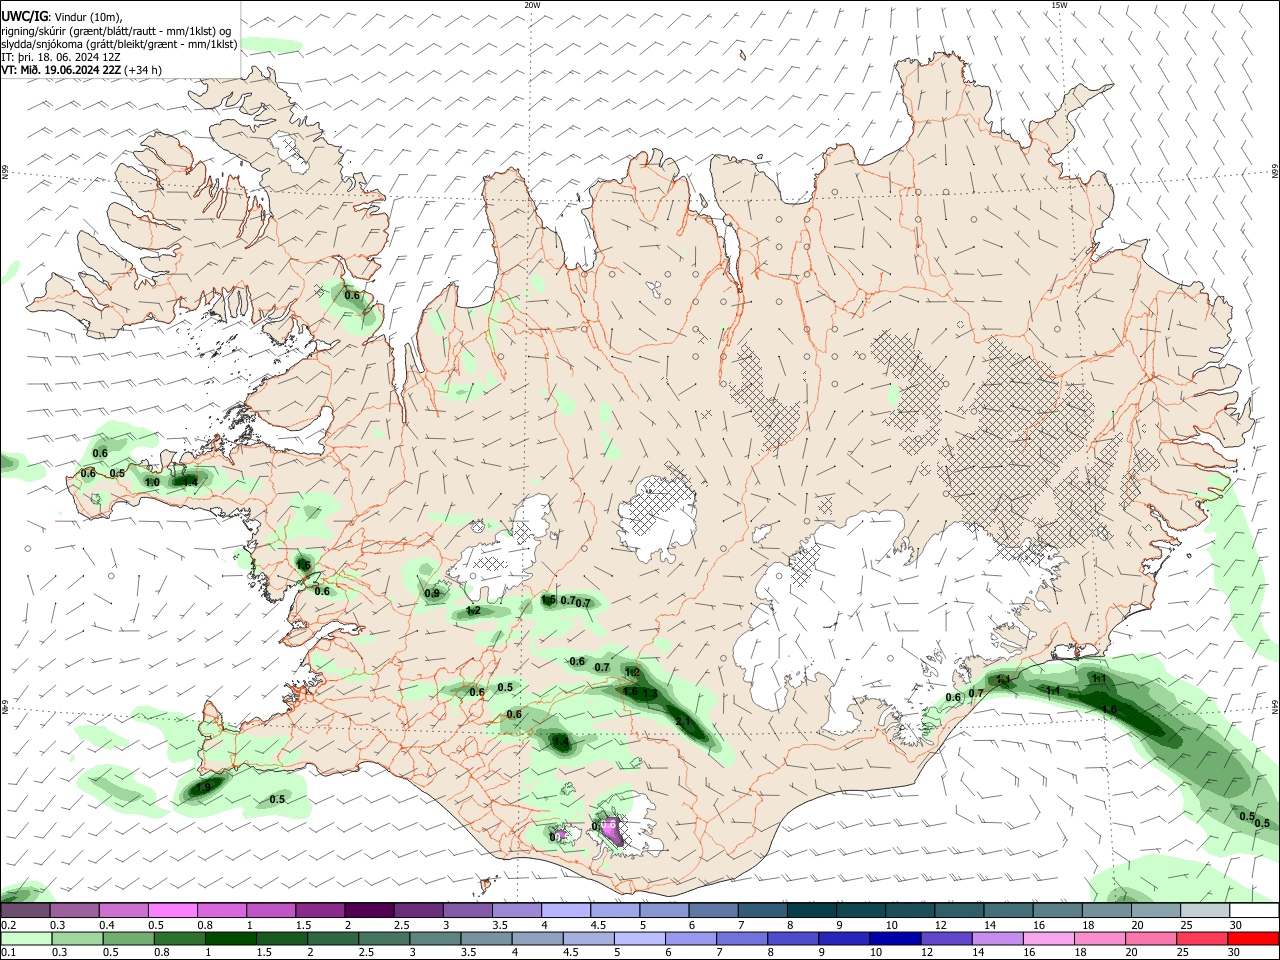The height and width of the screenshot is (960, 1280).
Task: Click the 1.6 value left of 1.3
Action: click(x=630, y=691)
